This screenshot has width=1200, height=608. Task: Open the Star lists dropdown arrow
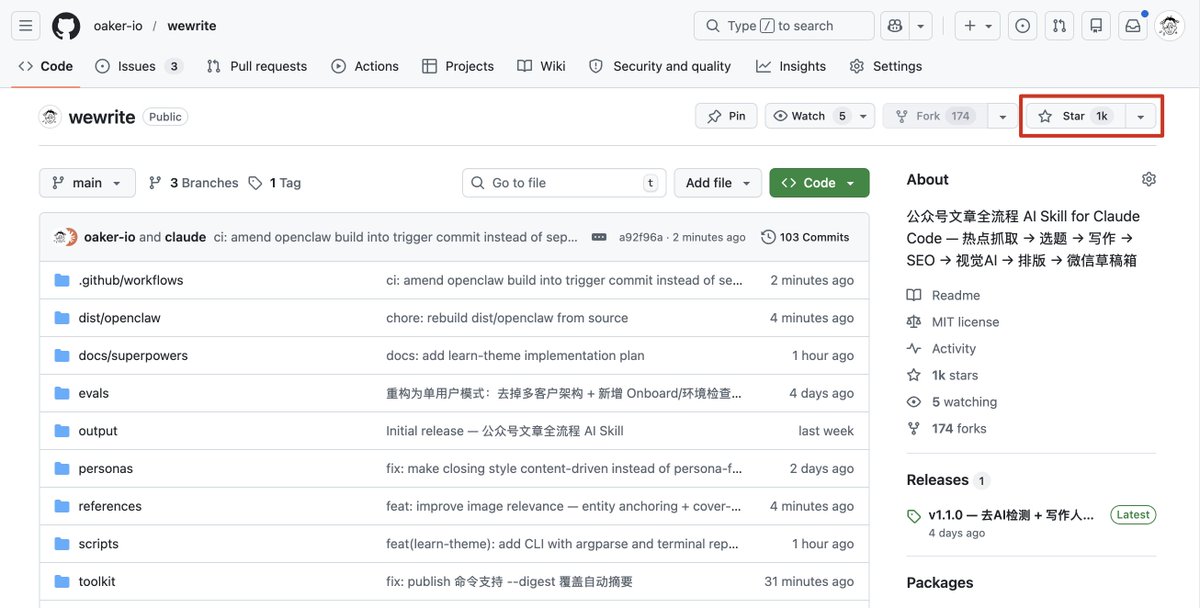point(1141,116)
